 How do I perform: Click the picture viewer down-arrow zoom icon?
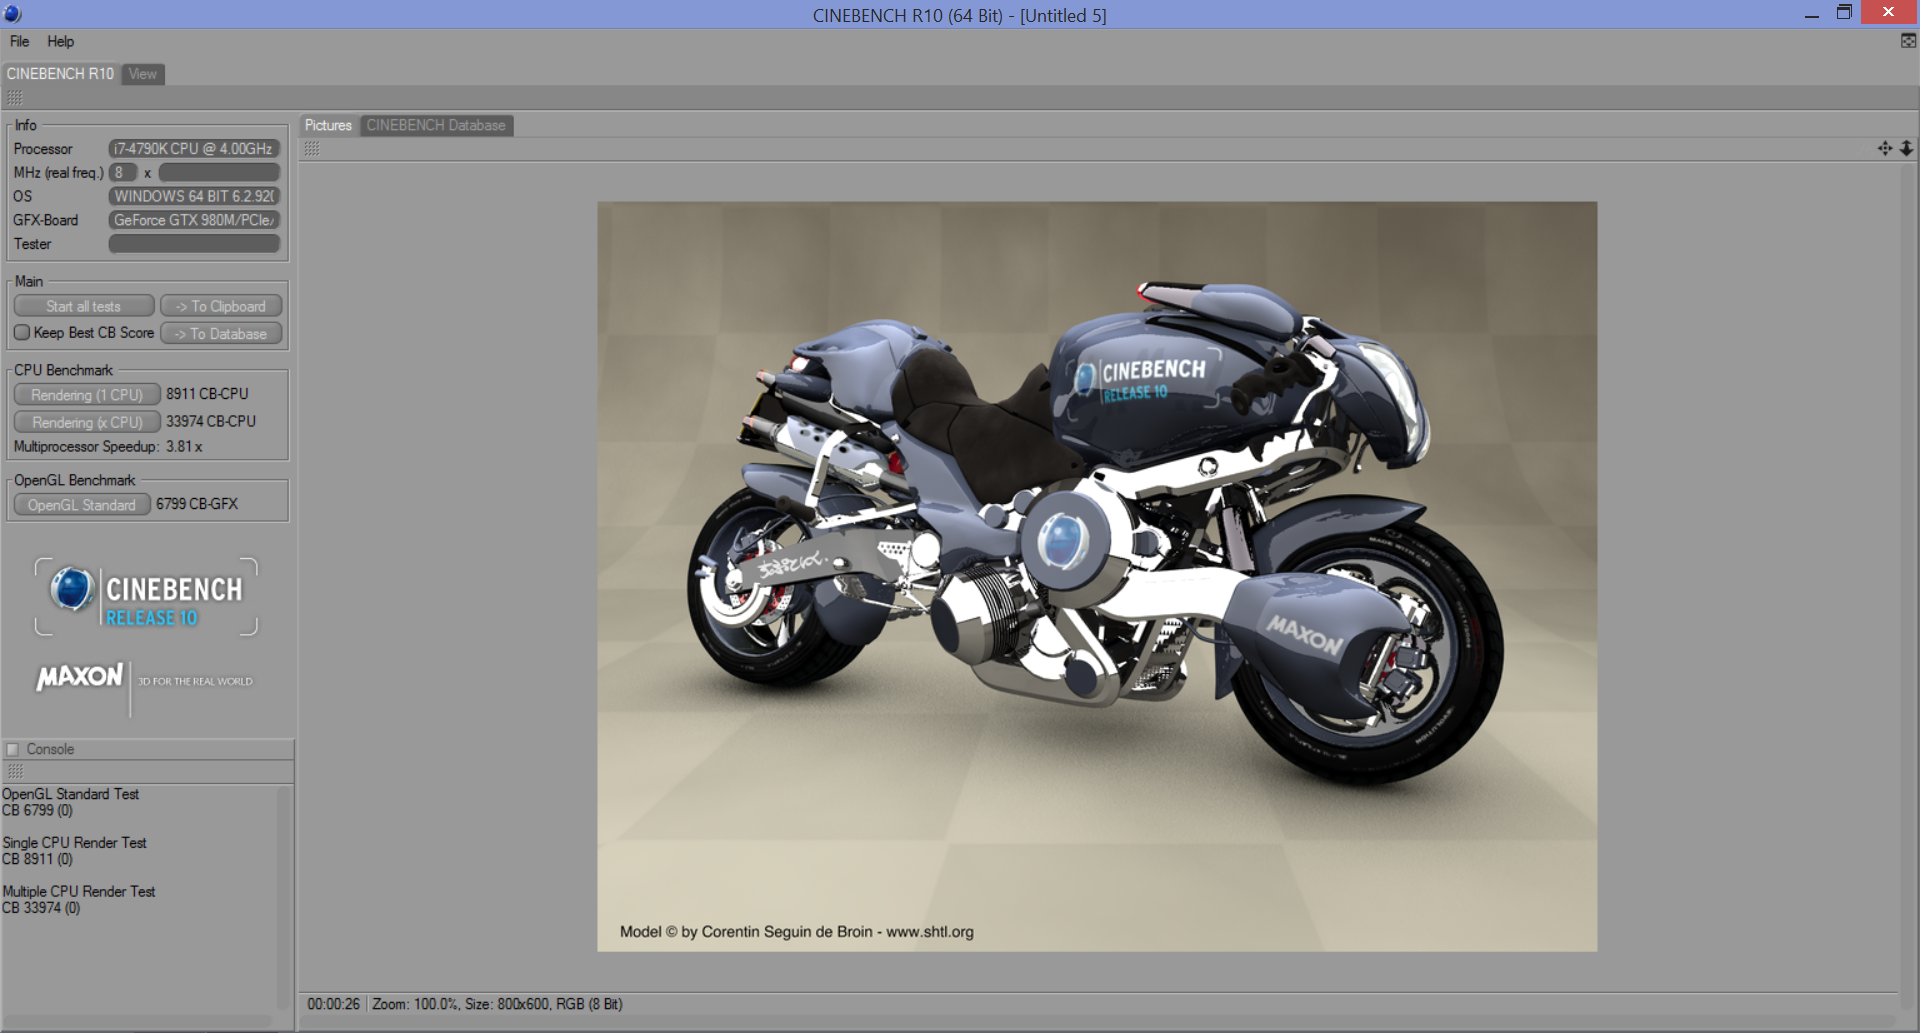coord(1906,148)
